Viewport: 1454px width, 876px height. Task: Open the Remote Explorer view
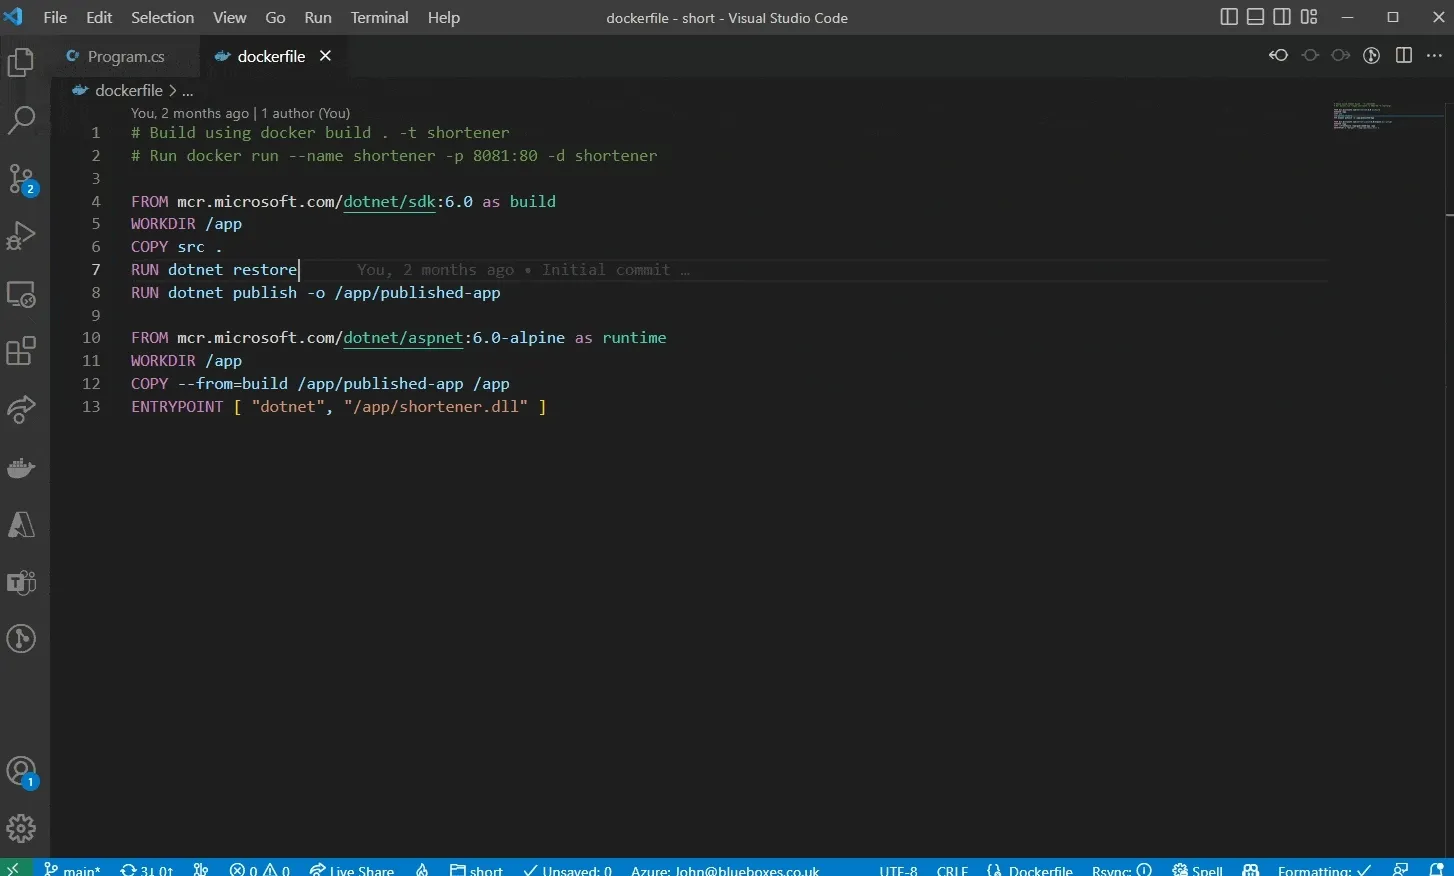21,294
